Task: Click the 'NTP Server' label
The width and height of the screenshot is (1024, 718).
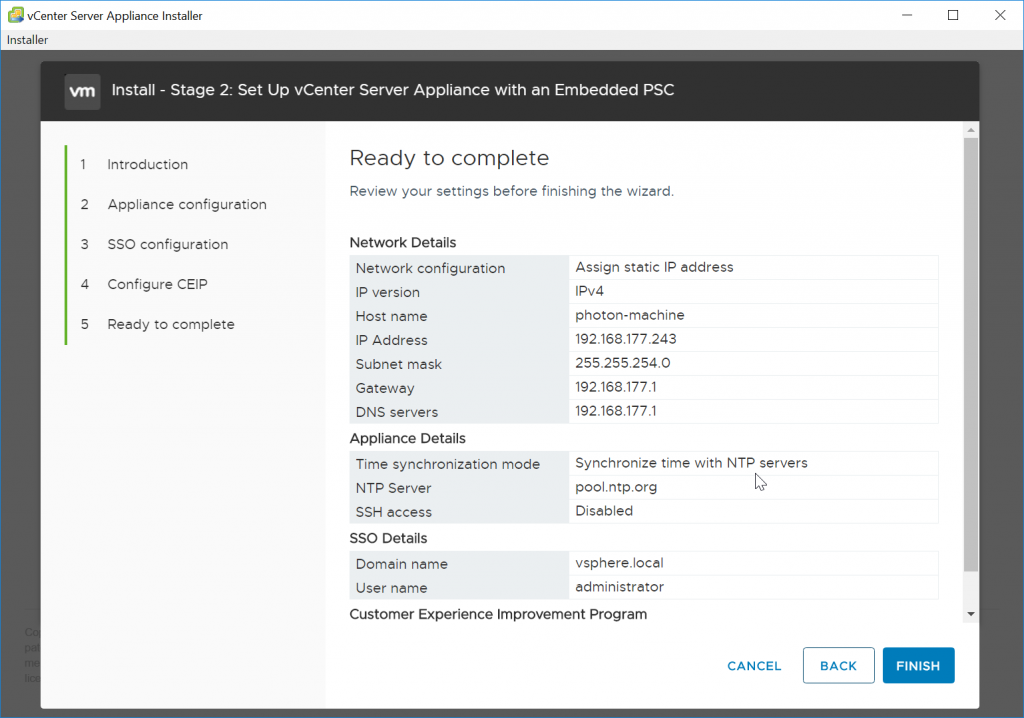Action: [393, 488]
